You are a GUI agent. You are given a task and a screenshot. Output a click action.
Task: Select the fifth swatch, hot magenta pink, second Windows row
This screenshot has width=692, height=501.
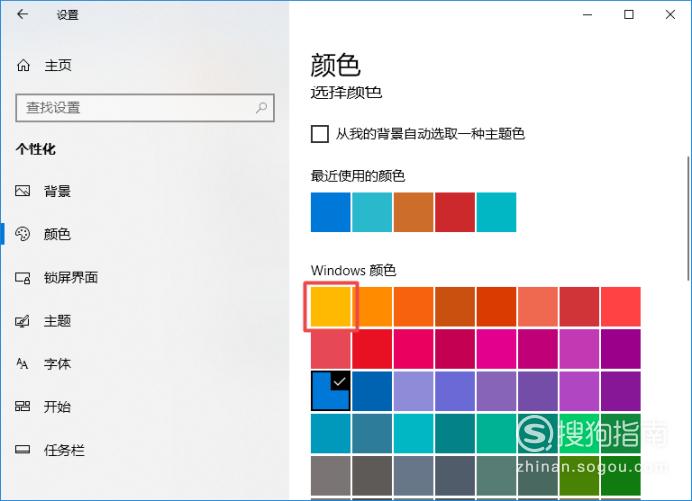tap(496, 349)
